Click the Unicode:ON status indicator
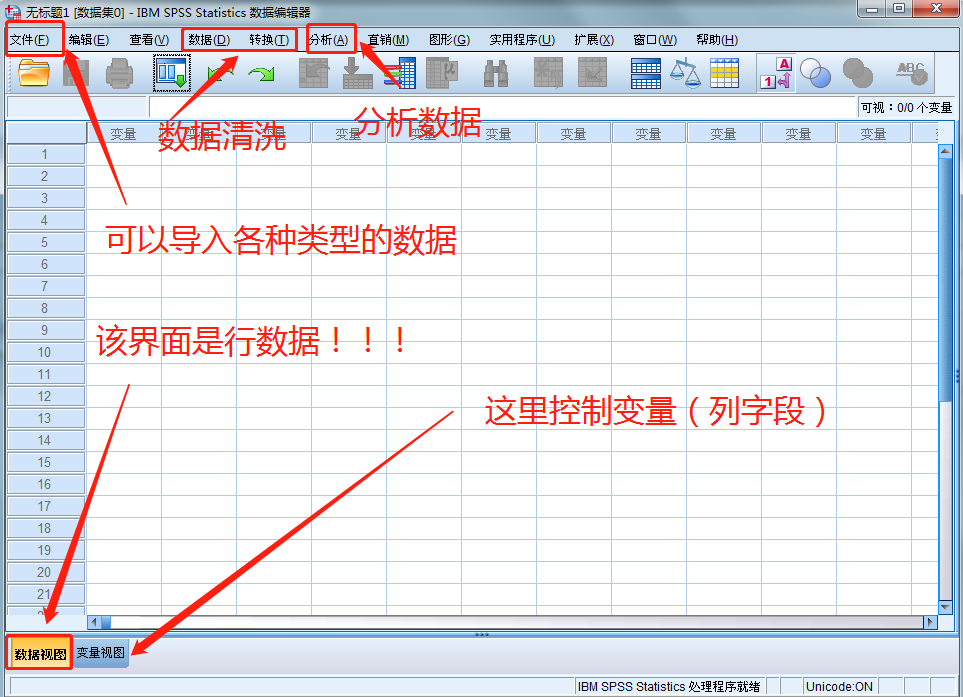 point(839,686)
